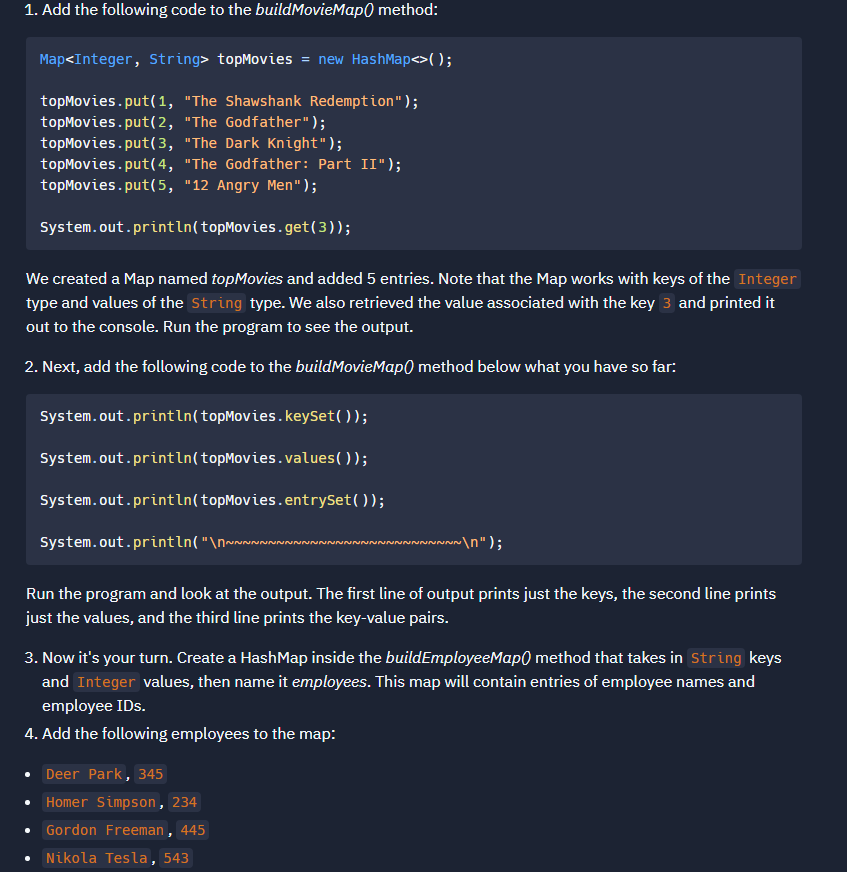This screenshot has width=847, height=872.
Task: Select the Homer Simpson entry label
Action: pyautogui.click(x=100, y=801)
